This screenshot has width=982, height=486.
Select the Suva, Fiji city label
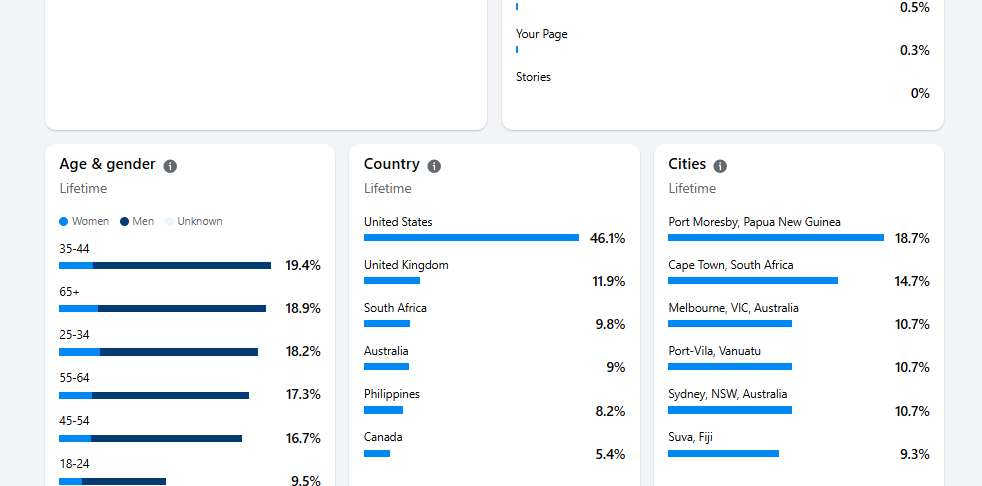(x=690, y=437)
